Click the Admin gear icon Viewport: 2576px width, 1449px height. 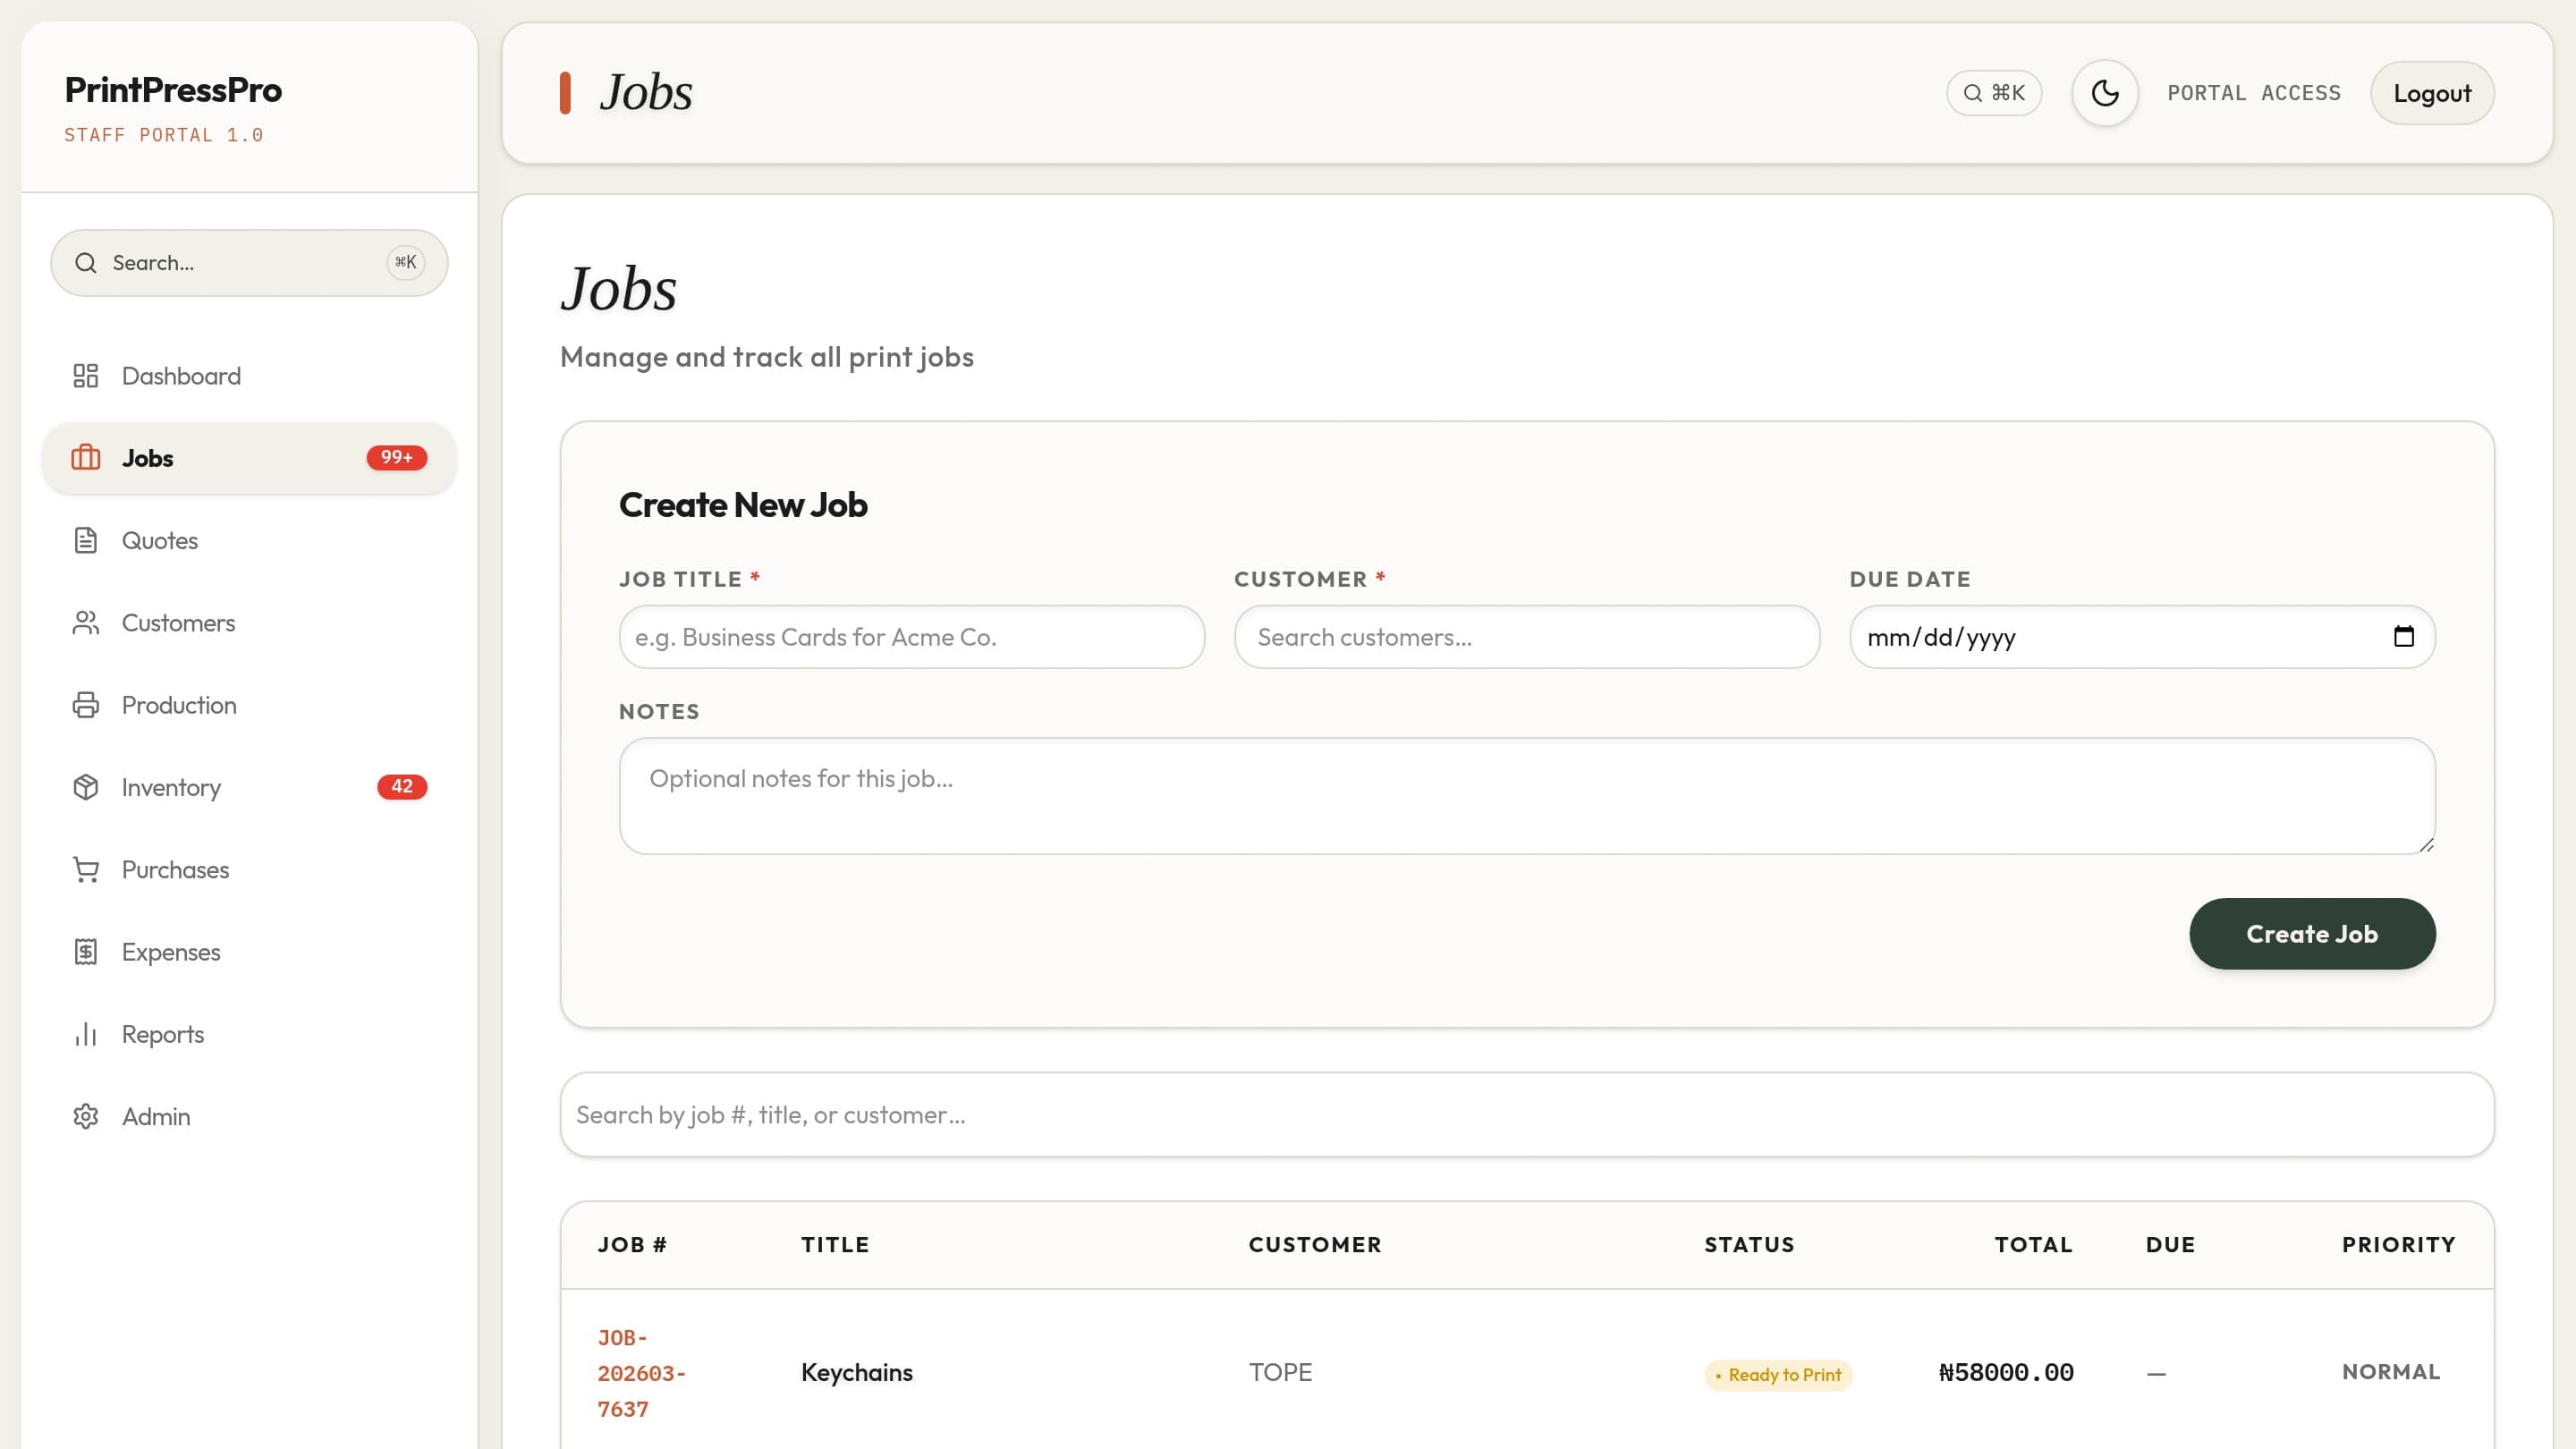pyautogui.click(x=86, y=1116)
